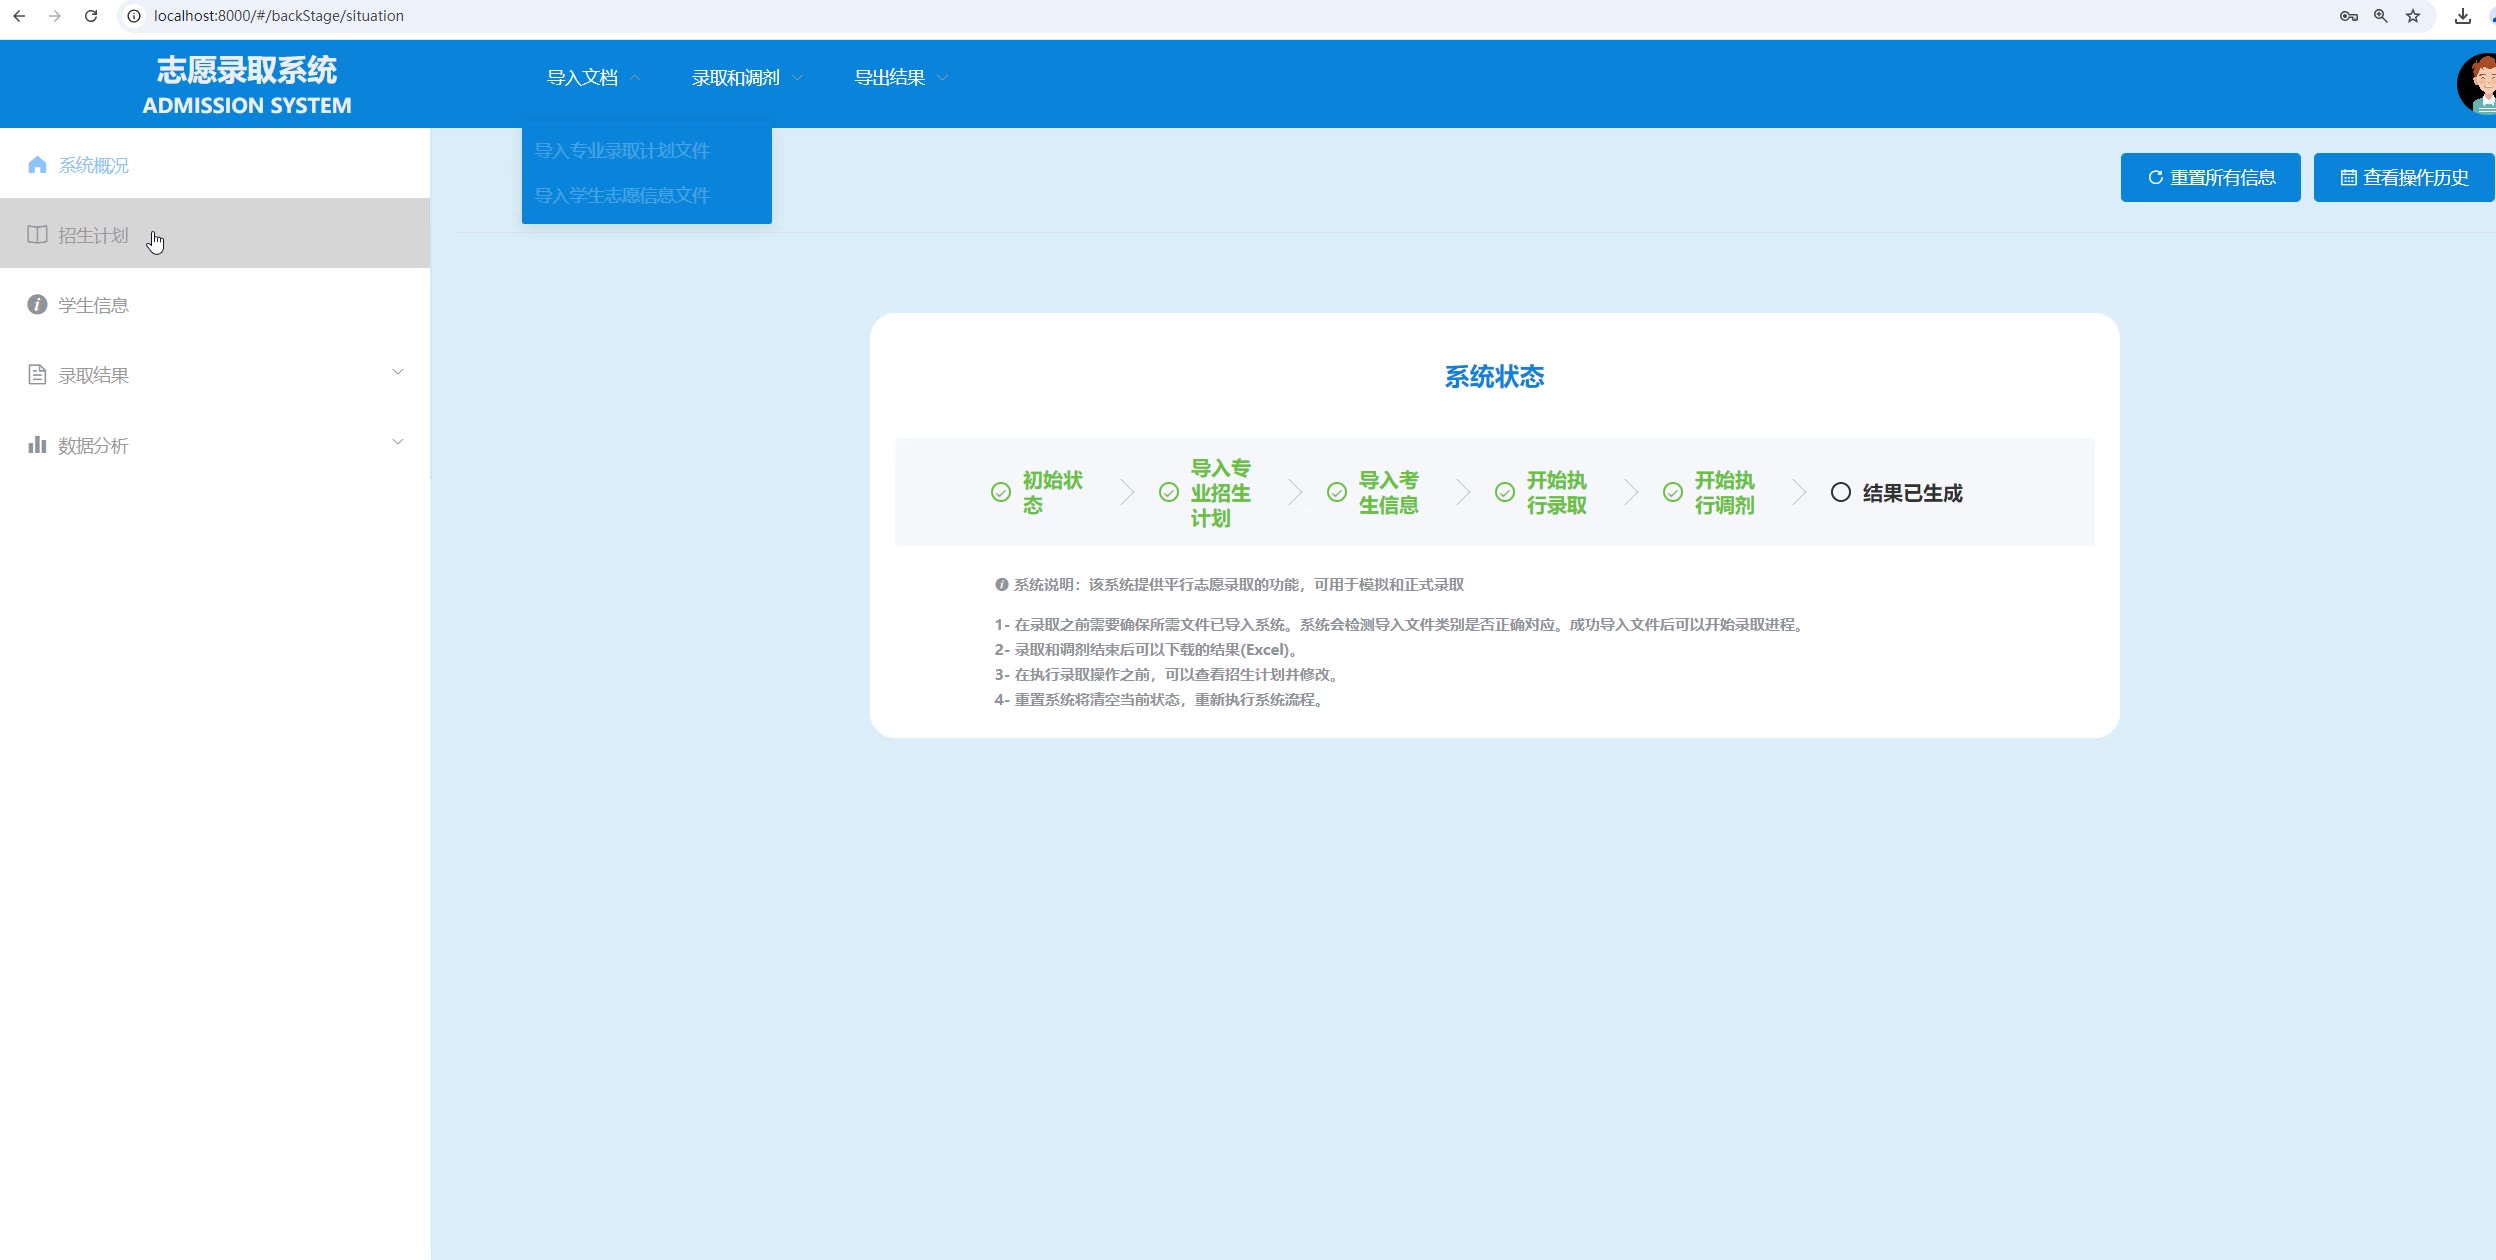Click the browser address bar URL
This screenshot has width=2496, height=1260.
pyautogui.click(x=279, y=16)
